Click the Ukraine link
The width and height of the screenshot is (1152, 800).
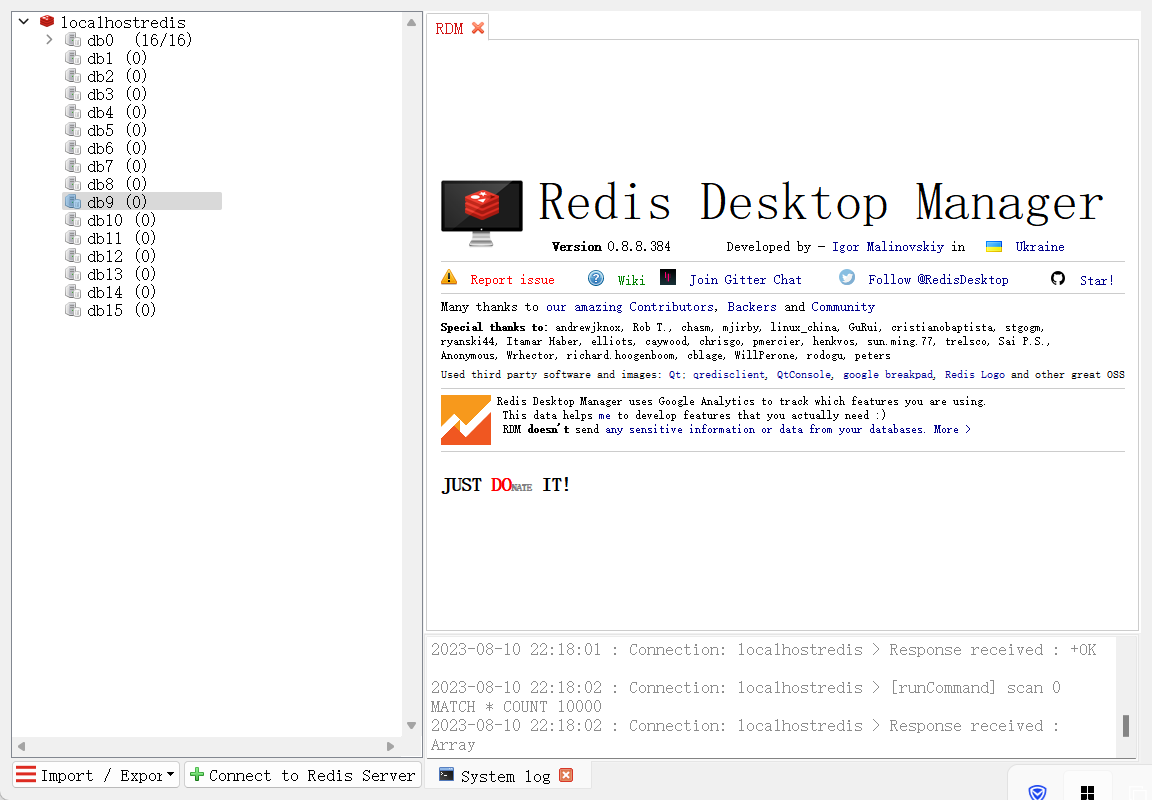(x=1040, y=247)
